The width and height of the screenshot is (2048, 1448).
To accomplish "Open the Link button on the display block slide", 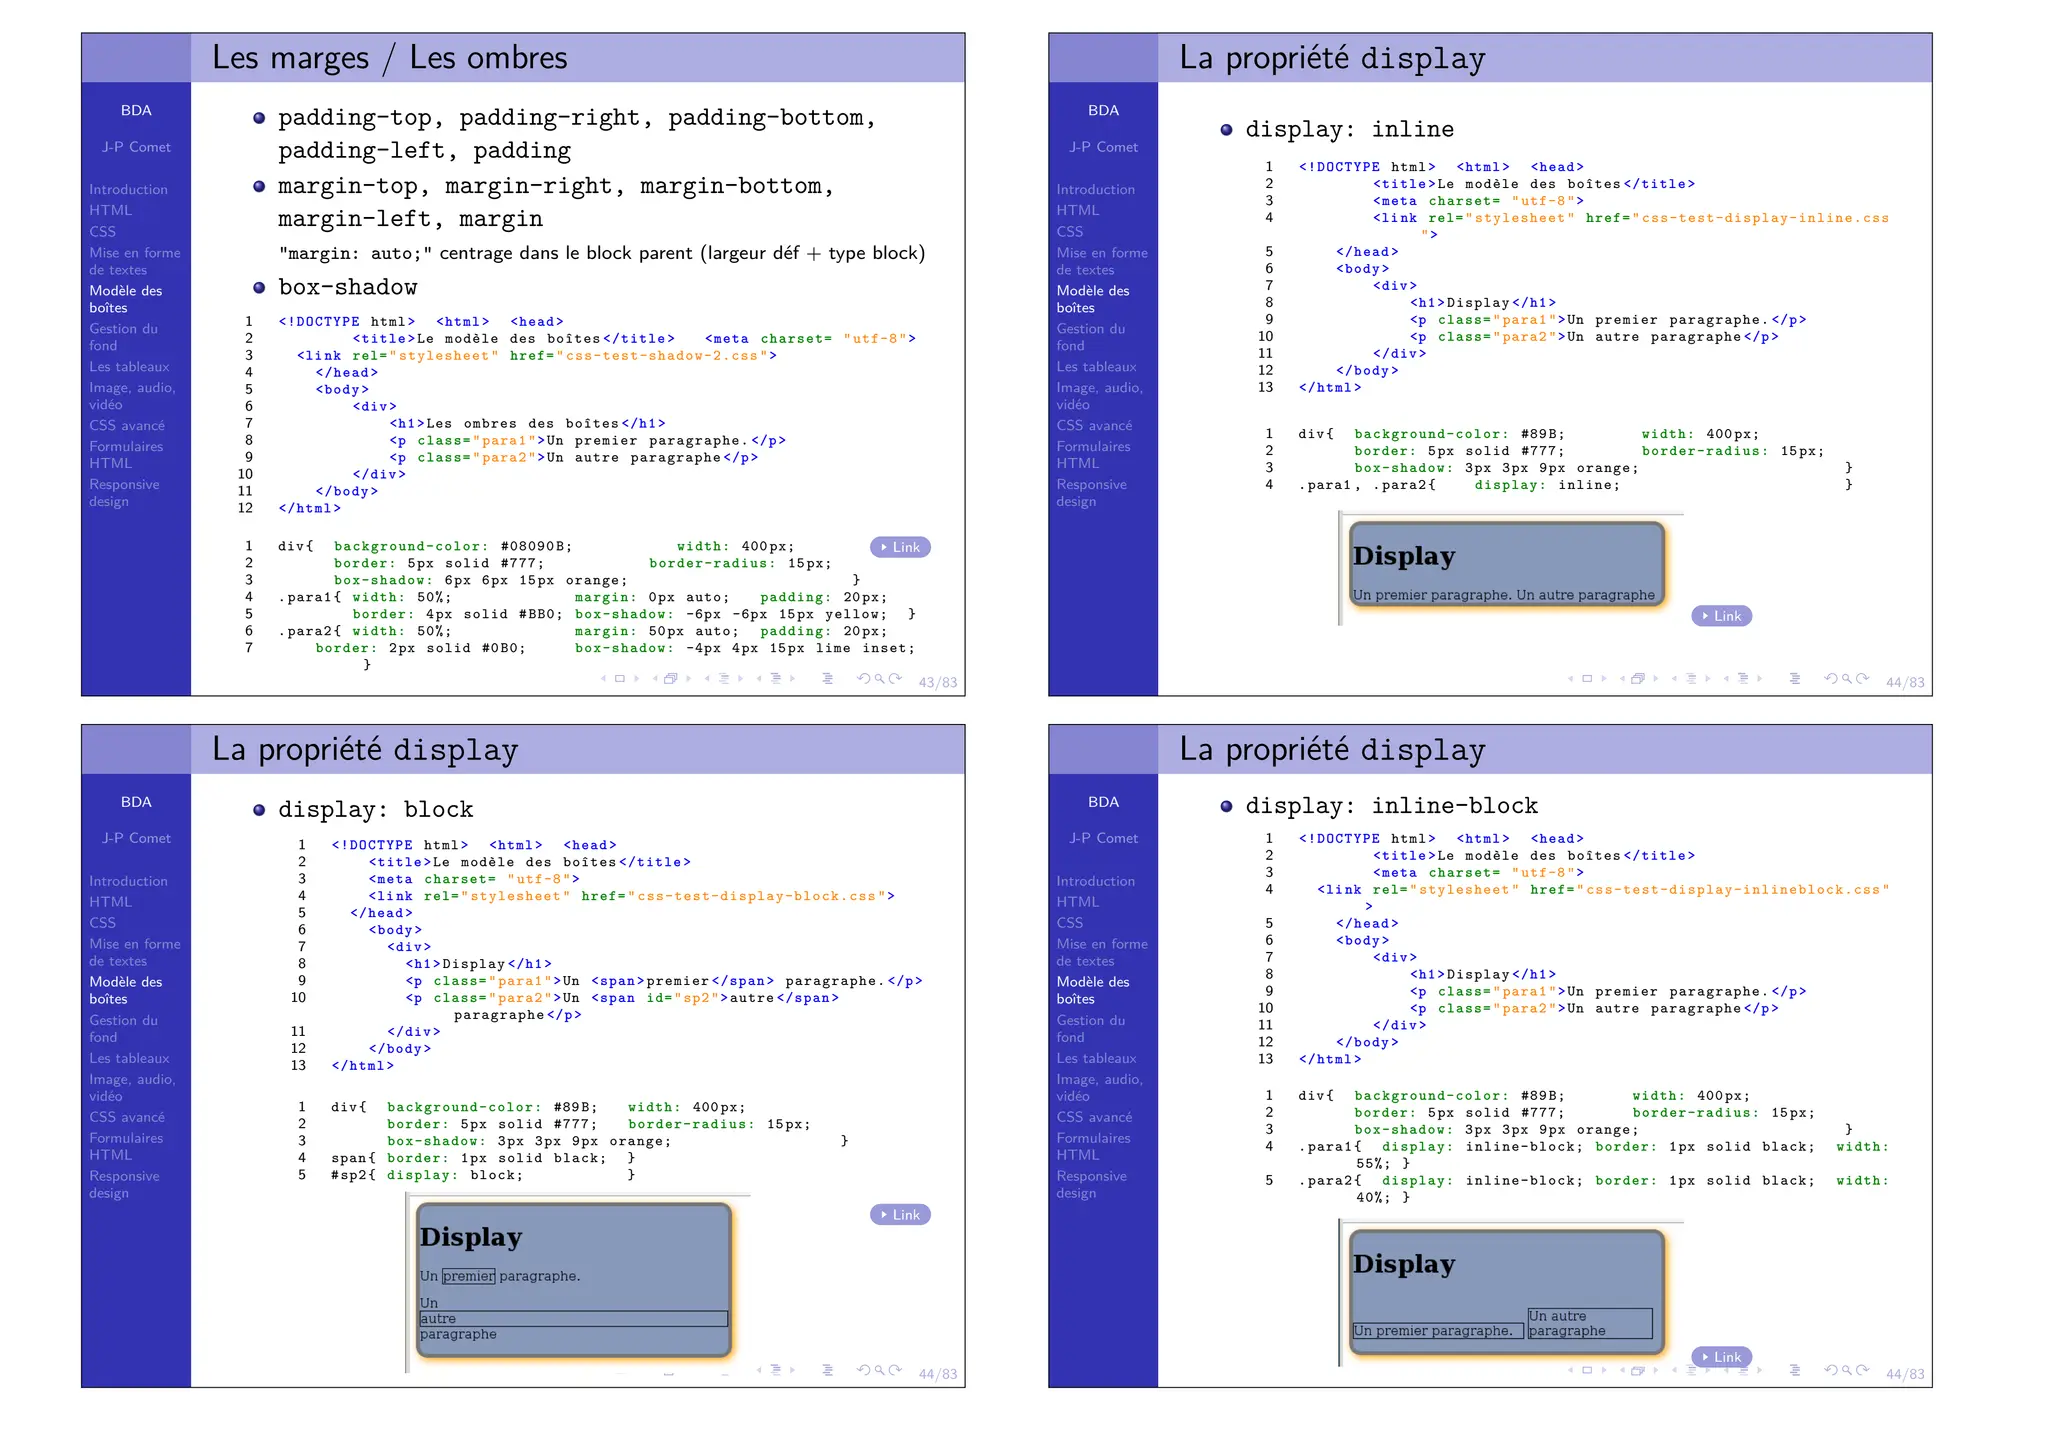I will tap(900, 1215).
